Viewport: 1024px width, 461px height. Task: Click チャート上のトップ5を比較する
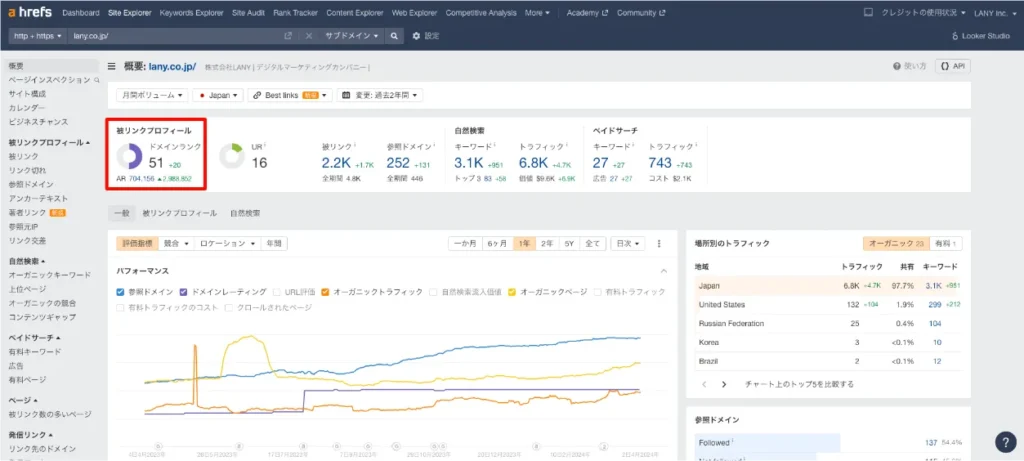point(799,384)
